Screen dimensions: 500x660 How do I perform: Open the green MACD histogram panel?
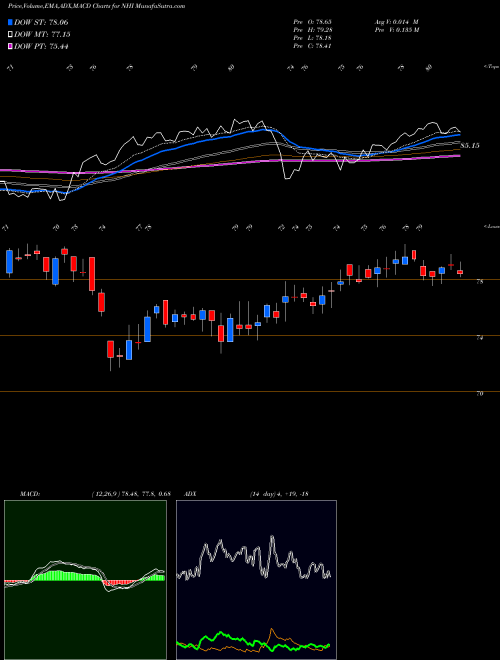click(x=85, y=580)
